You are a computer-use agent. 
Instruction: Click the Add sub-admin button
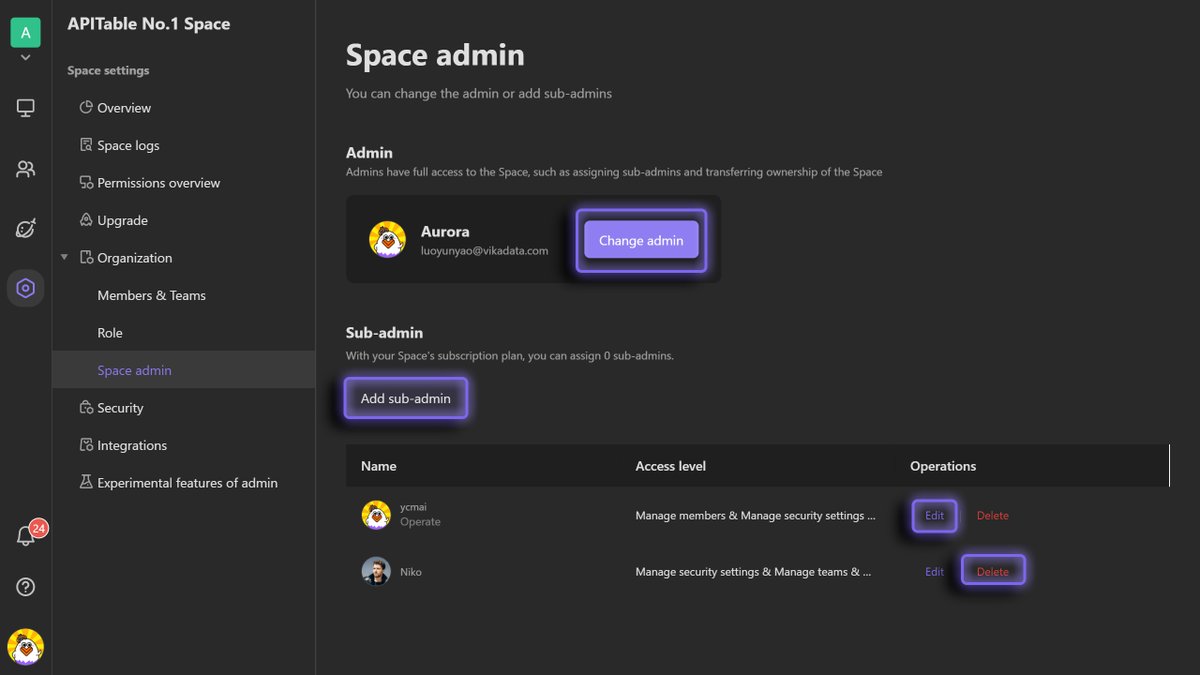(x=405, y=397)
